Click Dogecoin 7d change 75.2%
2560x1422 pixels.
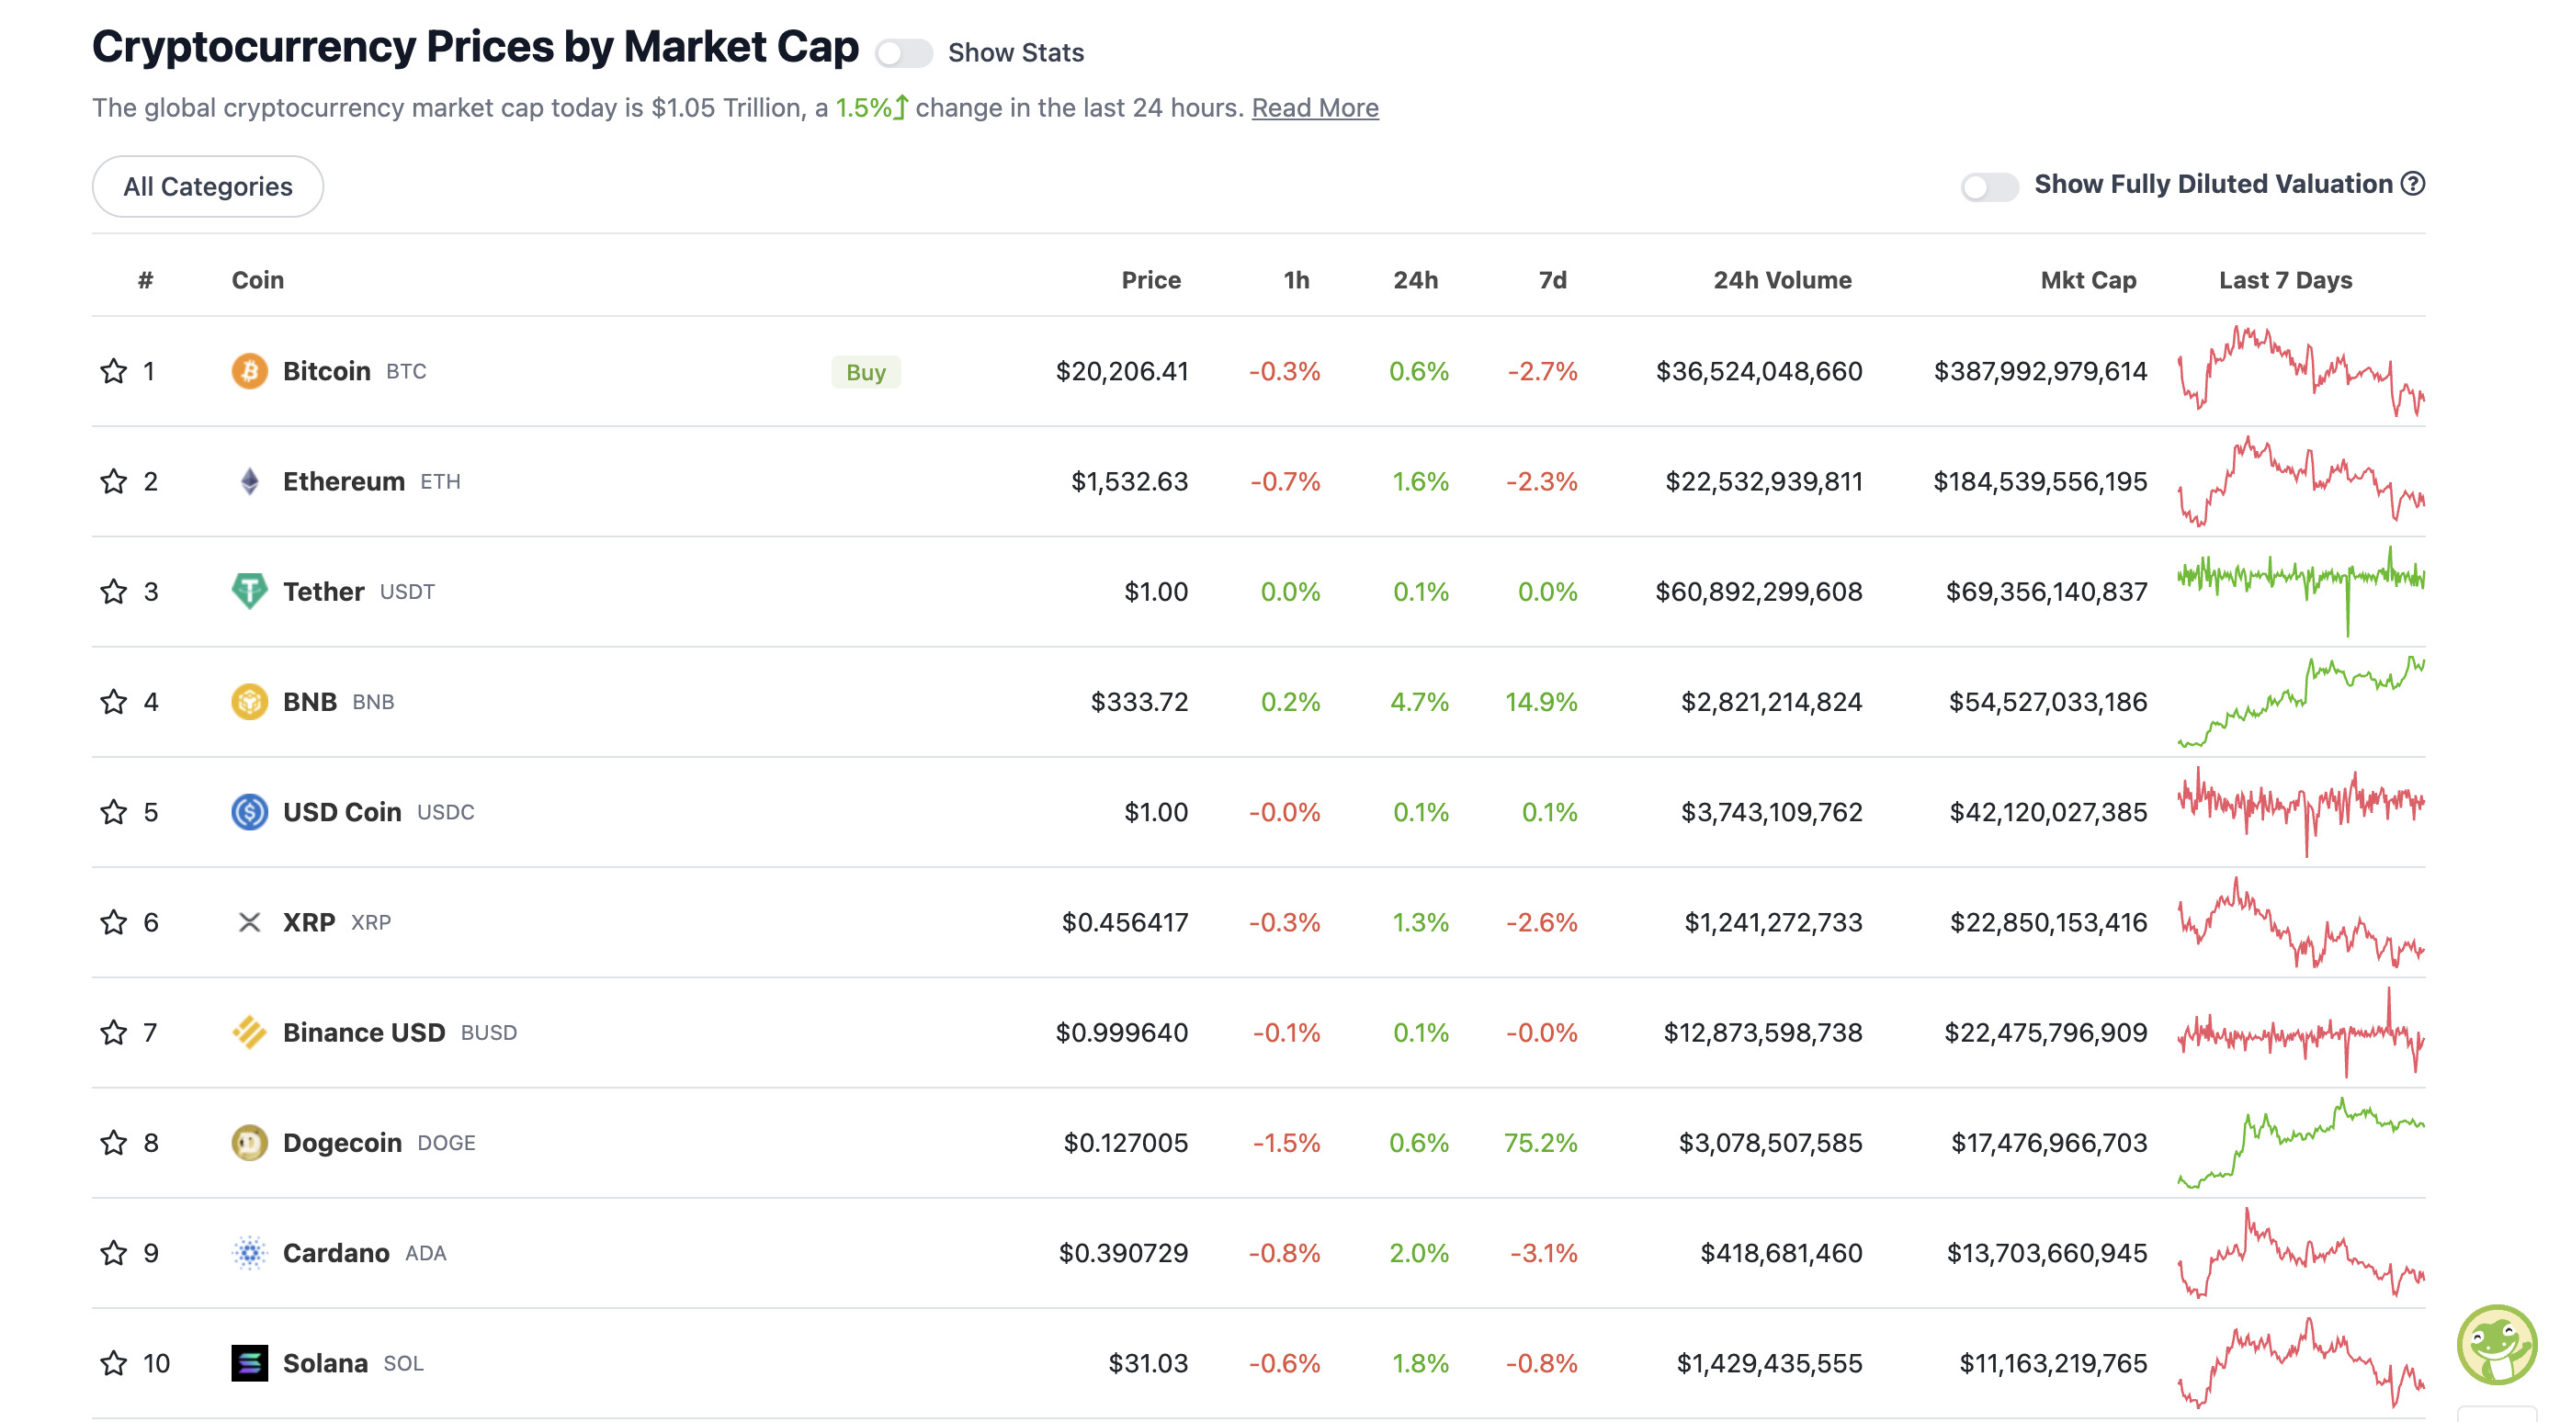[1541, 1142]
